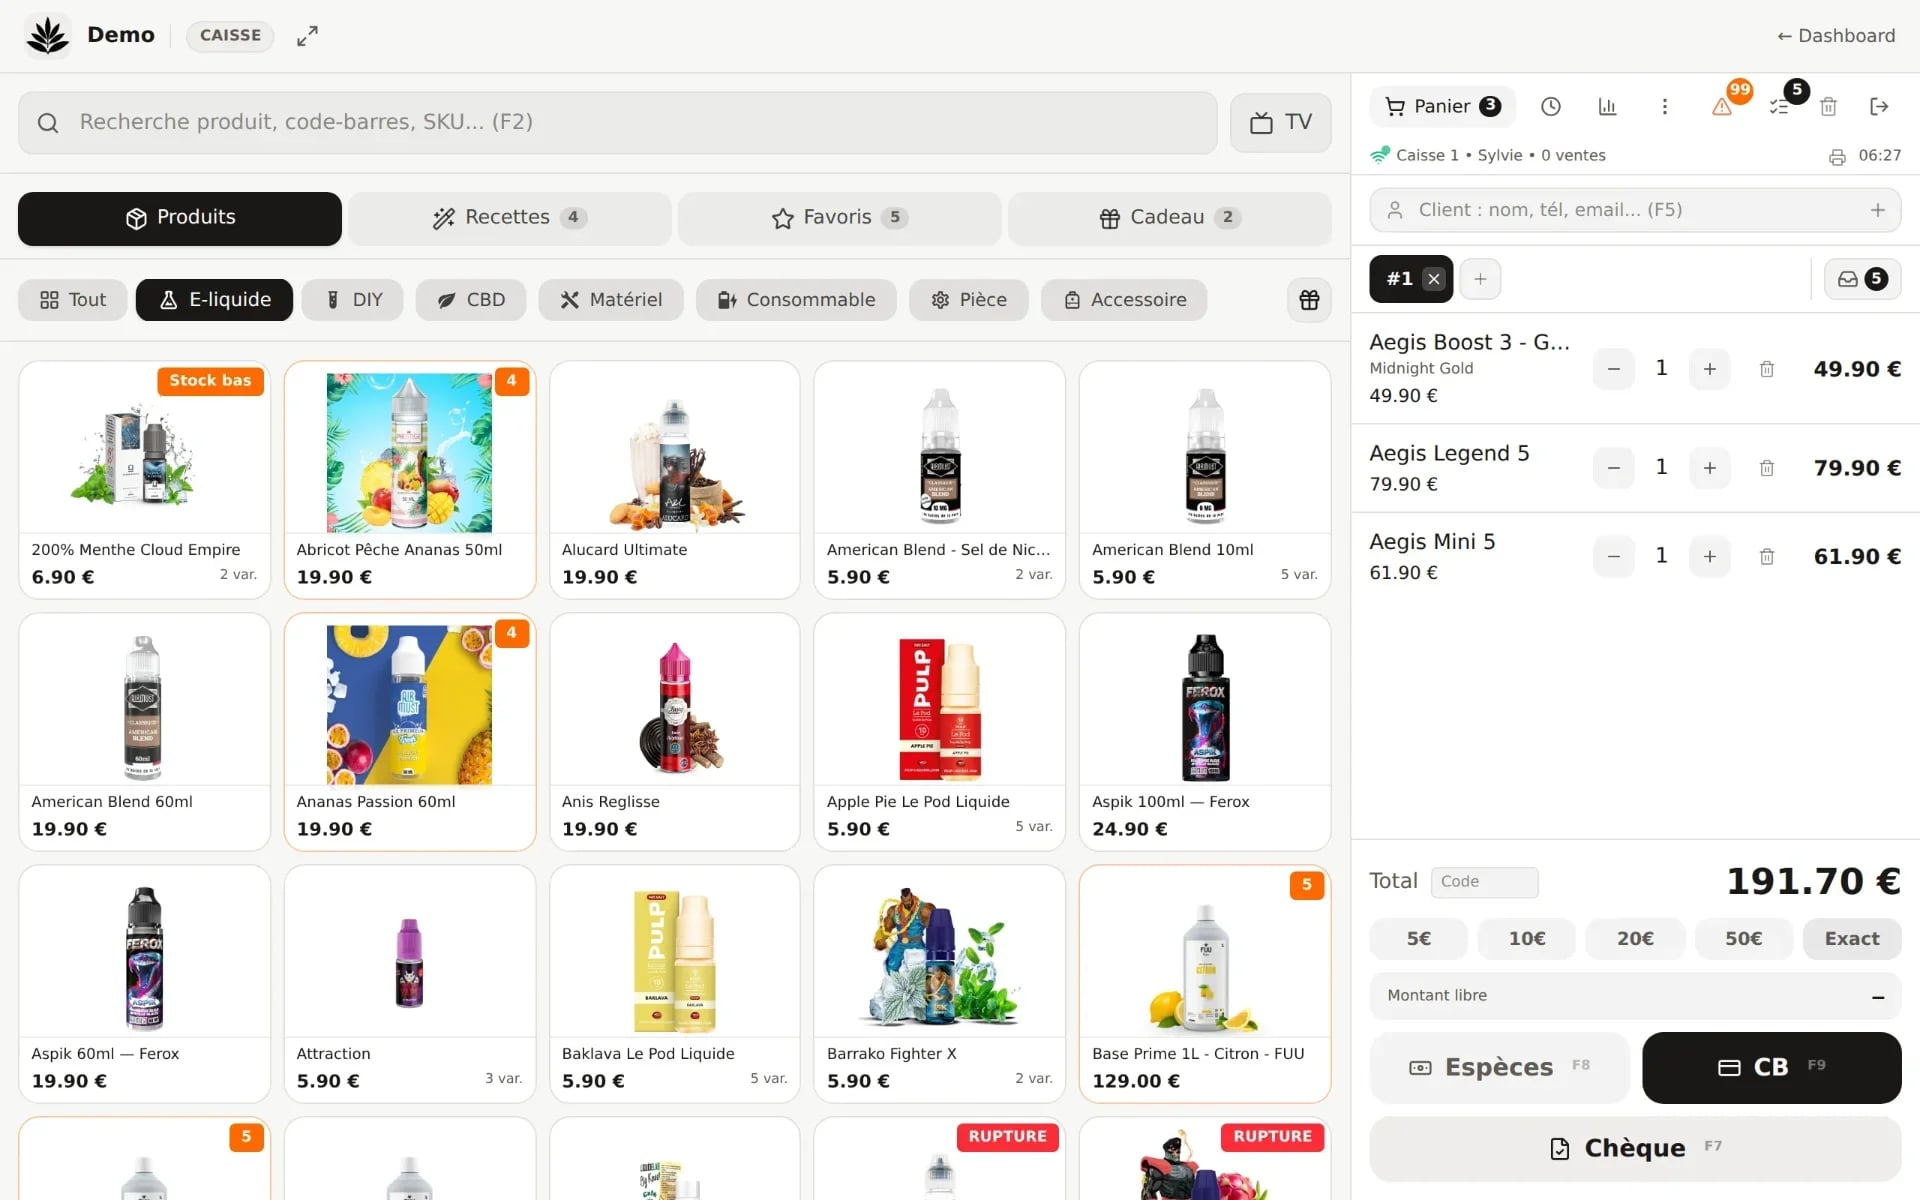Open the three-dot more options menu
This screenshot has height=1200, width=1920.
pyautogui.click(x=1664, y=107)
